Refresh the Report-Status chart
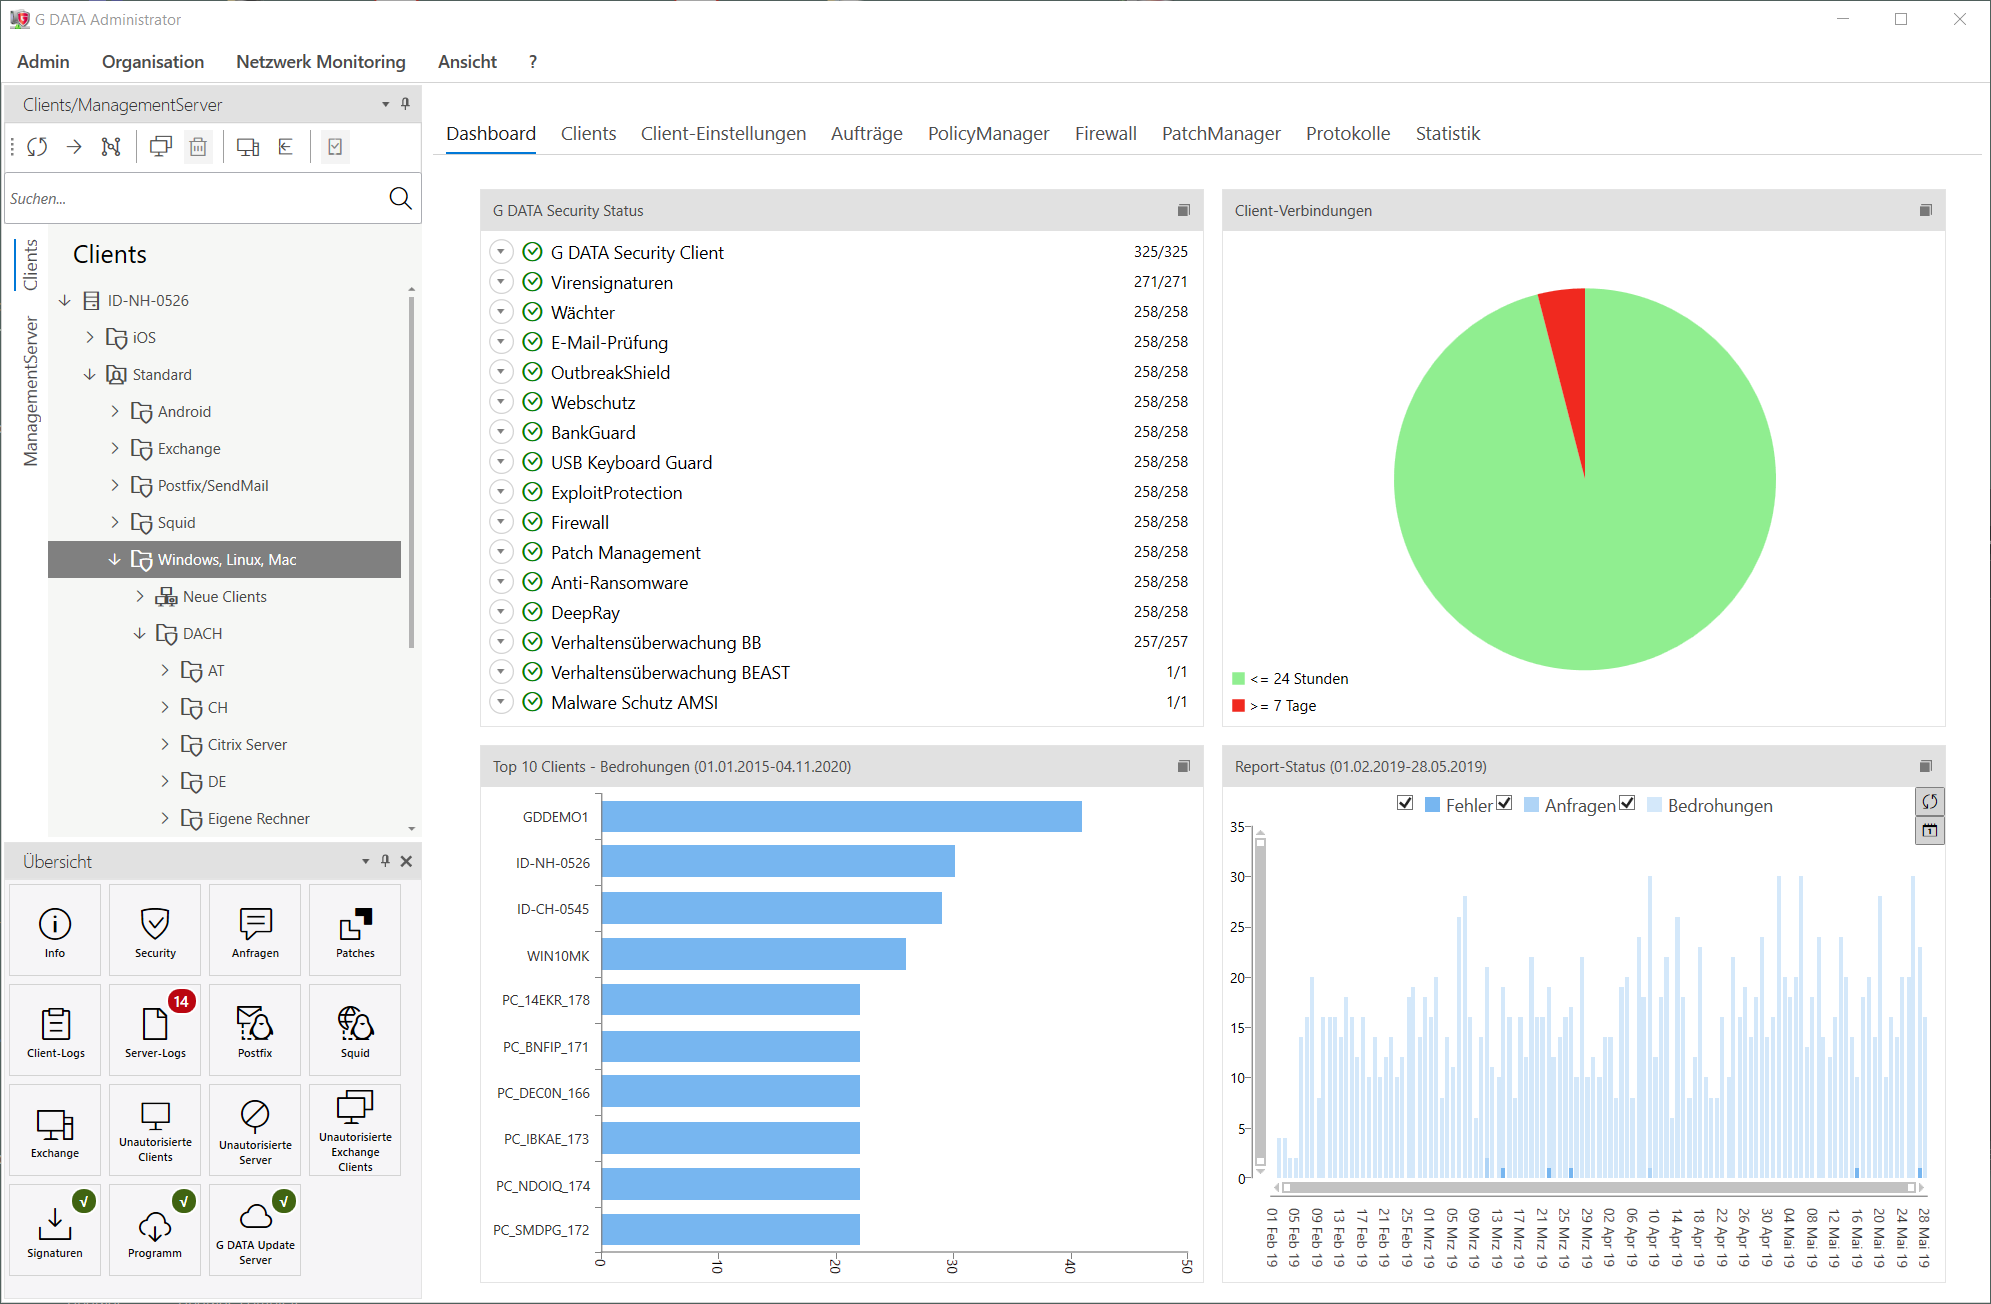Viewport: 1991px width, 1304px height. tap(1929, 801)
